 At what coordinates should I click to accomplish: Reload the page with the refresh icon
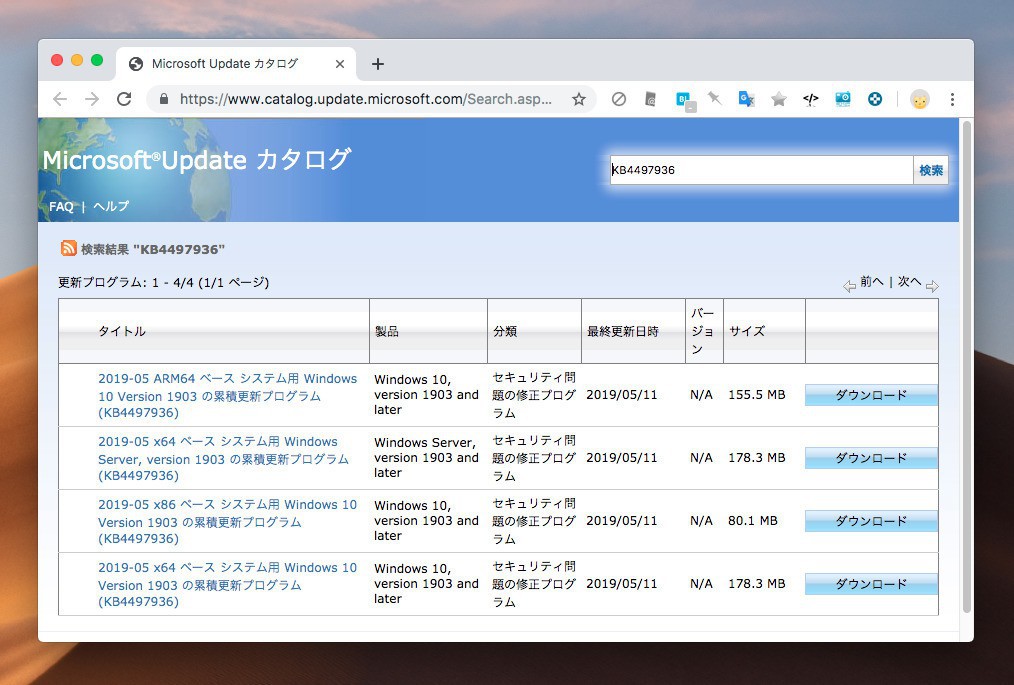click(x=124, y=99)
